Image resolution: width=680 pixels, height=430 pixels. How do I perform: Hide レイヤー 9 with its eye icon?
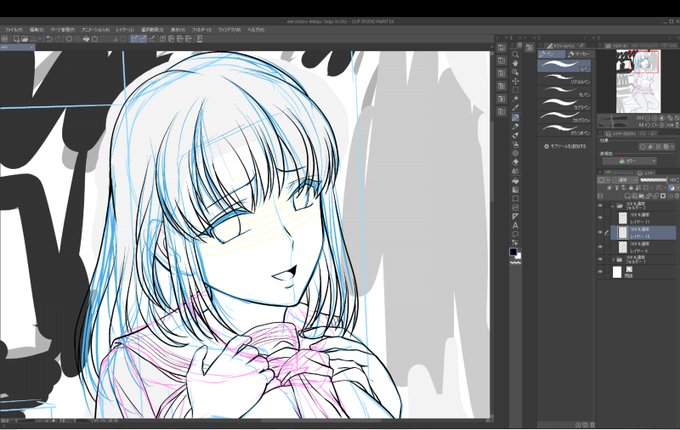coord(600,247)
